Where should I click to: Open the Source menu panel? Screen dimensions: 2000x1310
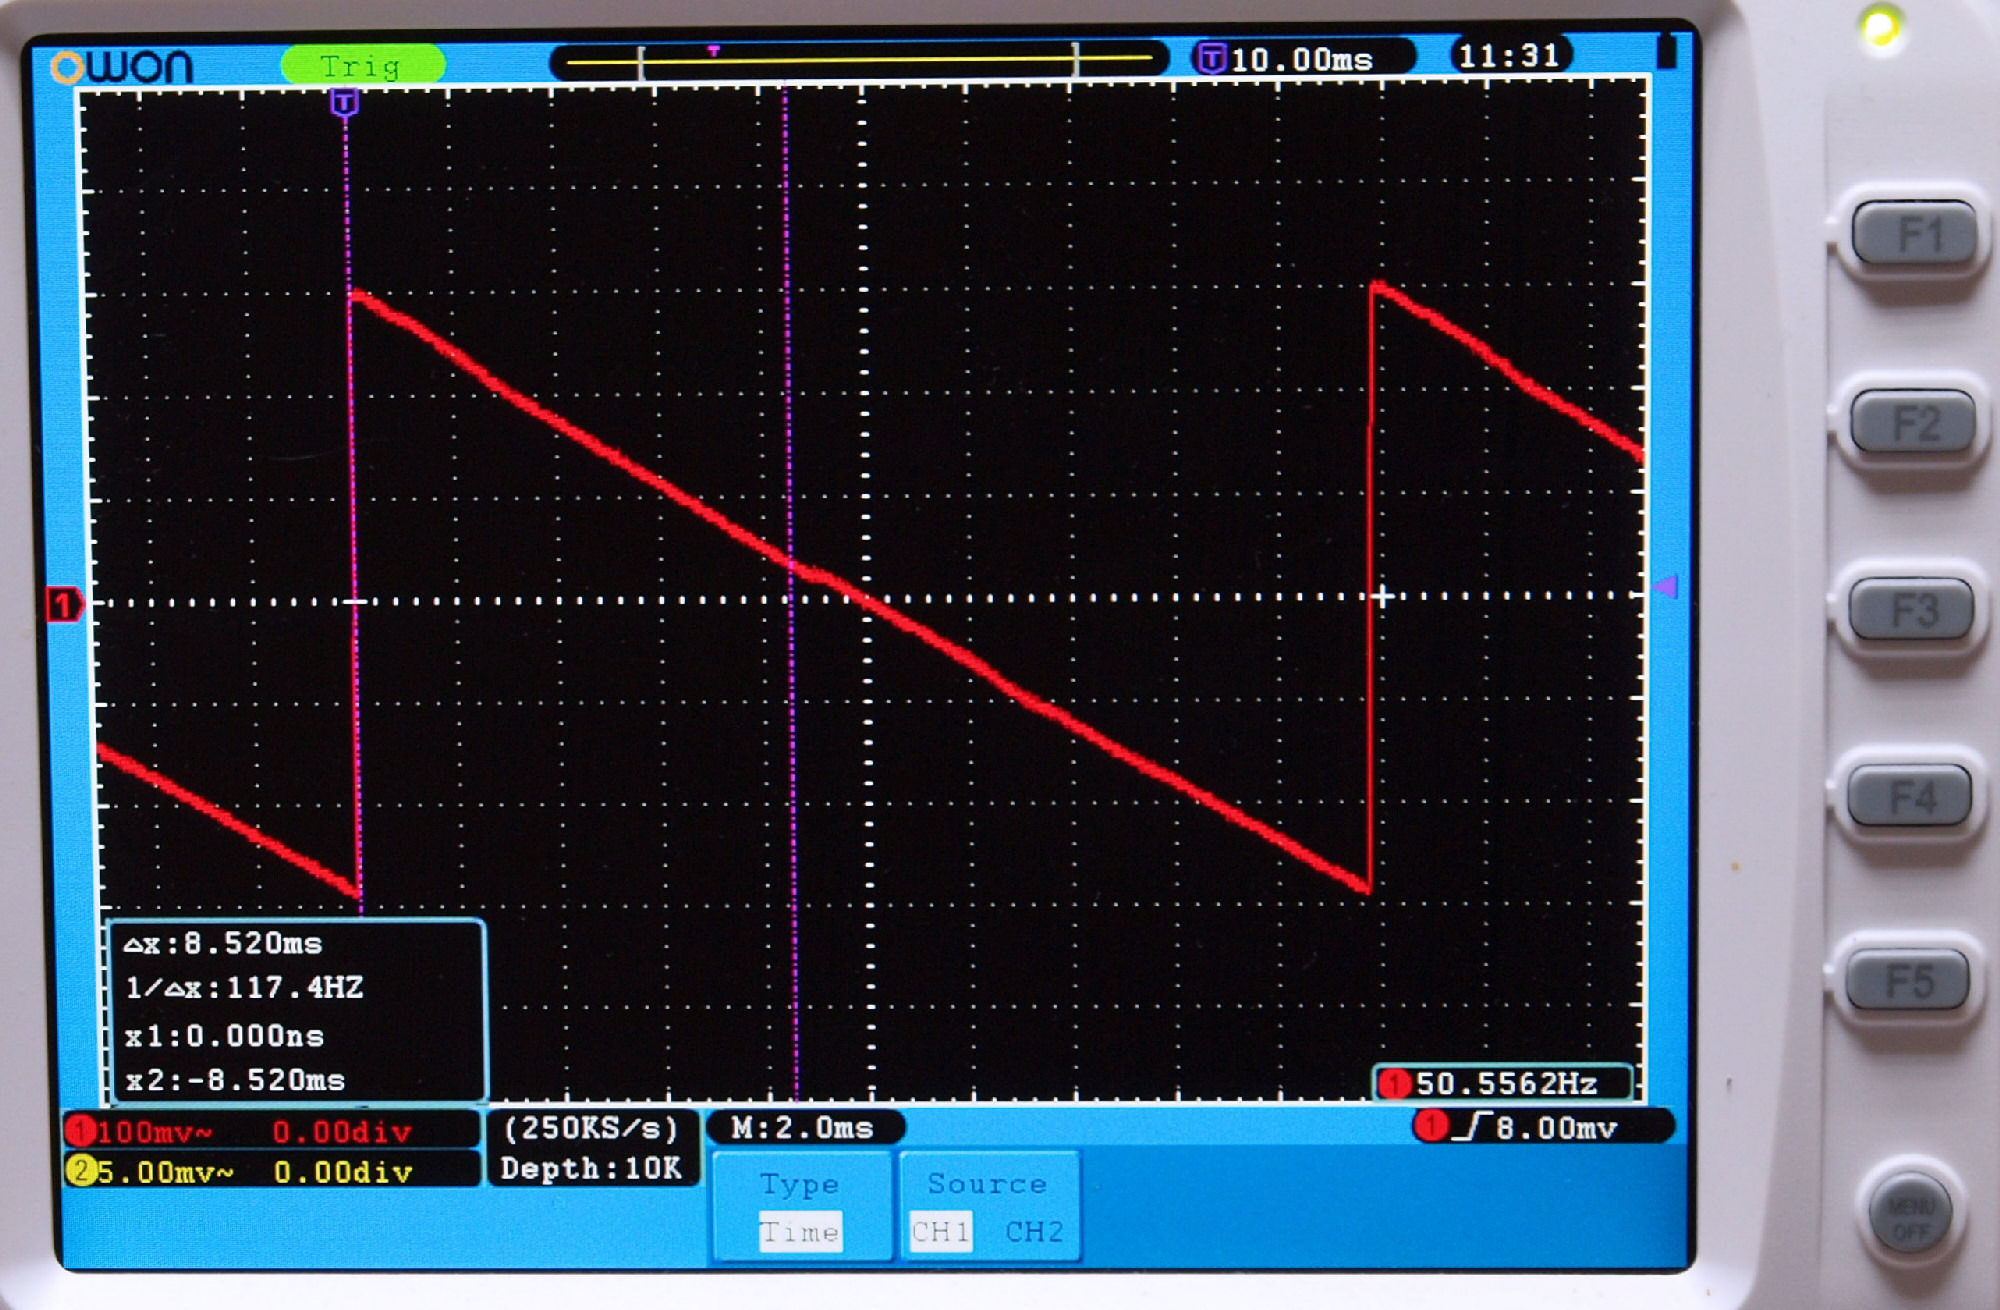tap(987, 1184)
